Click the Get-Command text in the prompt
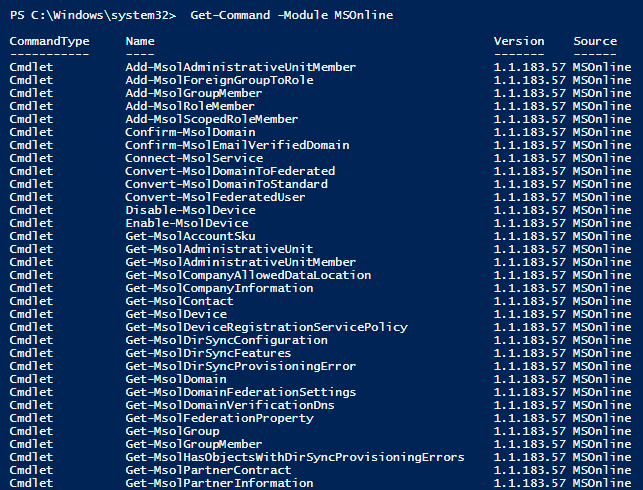The image size is (643, 490). (x=224, y=15)
